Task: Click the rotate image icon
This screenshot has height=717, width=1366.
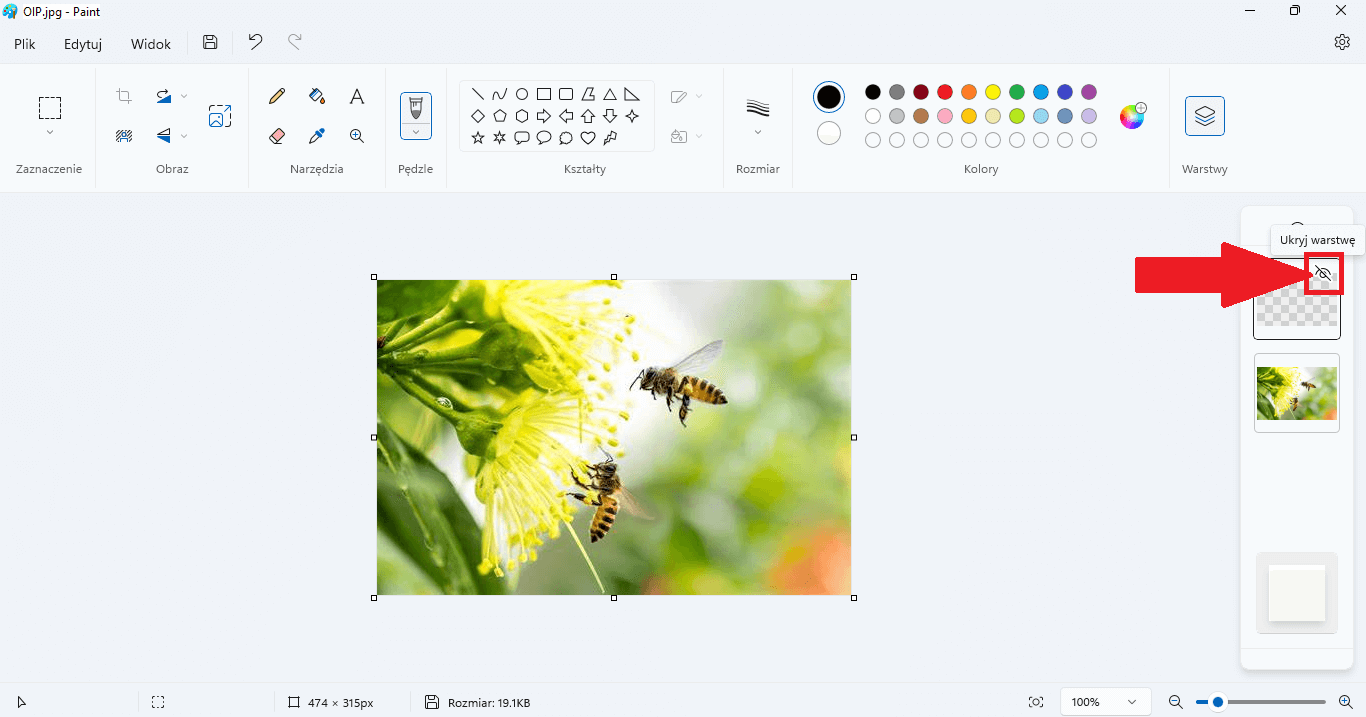Action: click(163, 96)
